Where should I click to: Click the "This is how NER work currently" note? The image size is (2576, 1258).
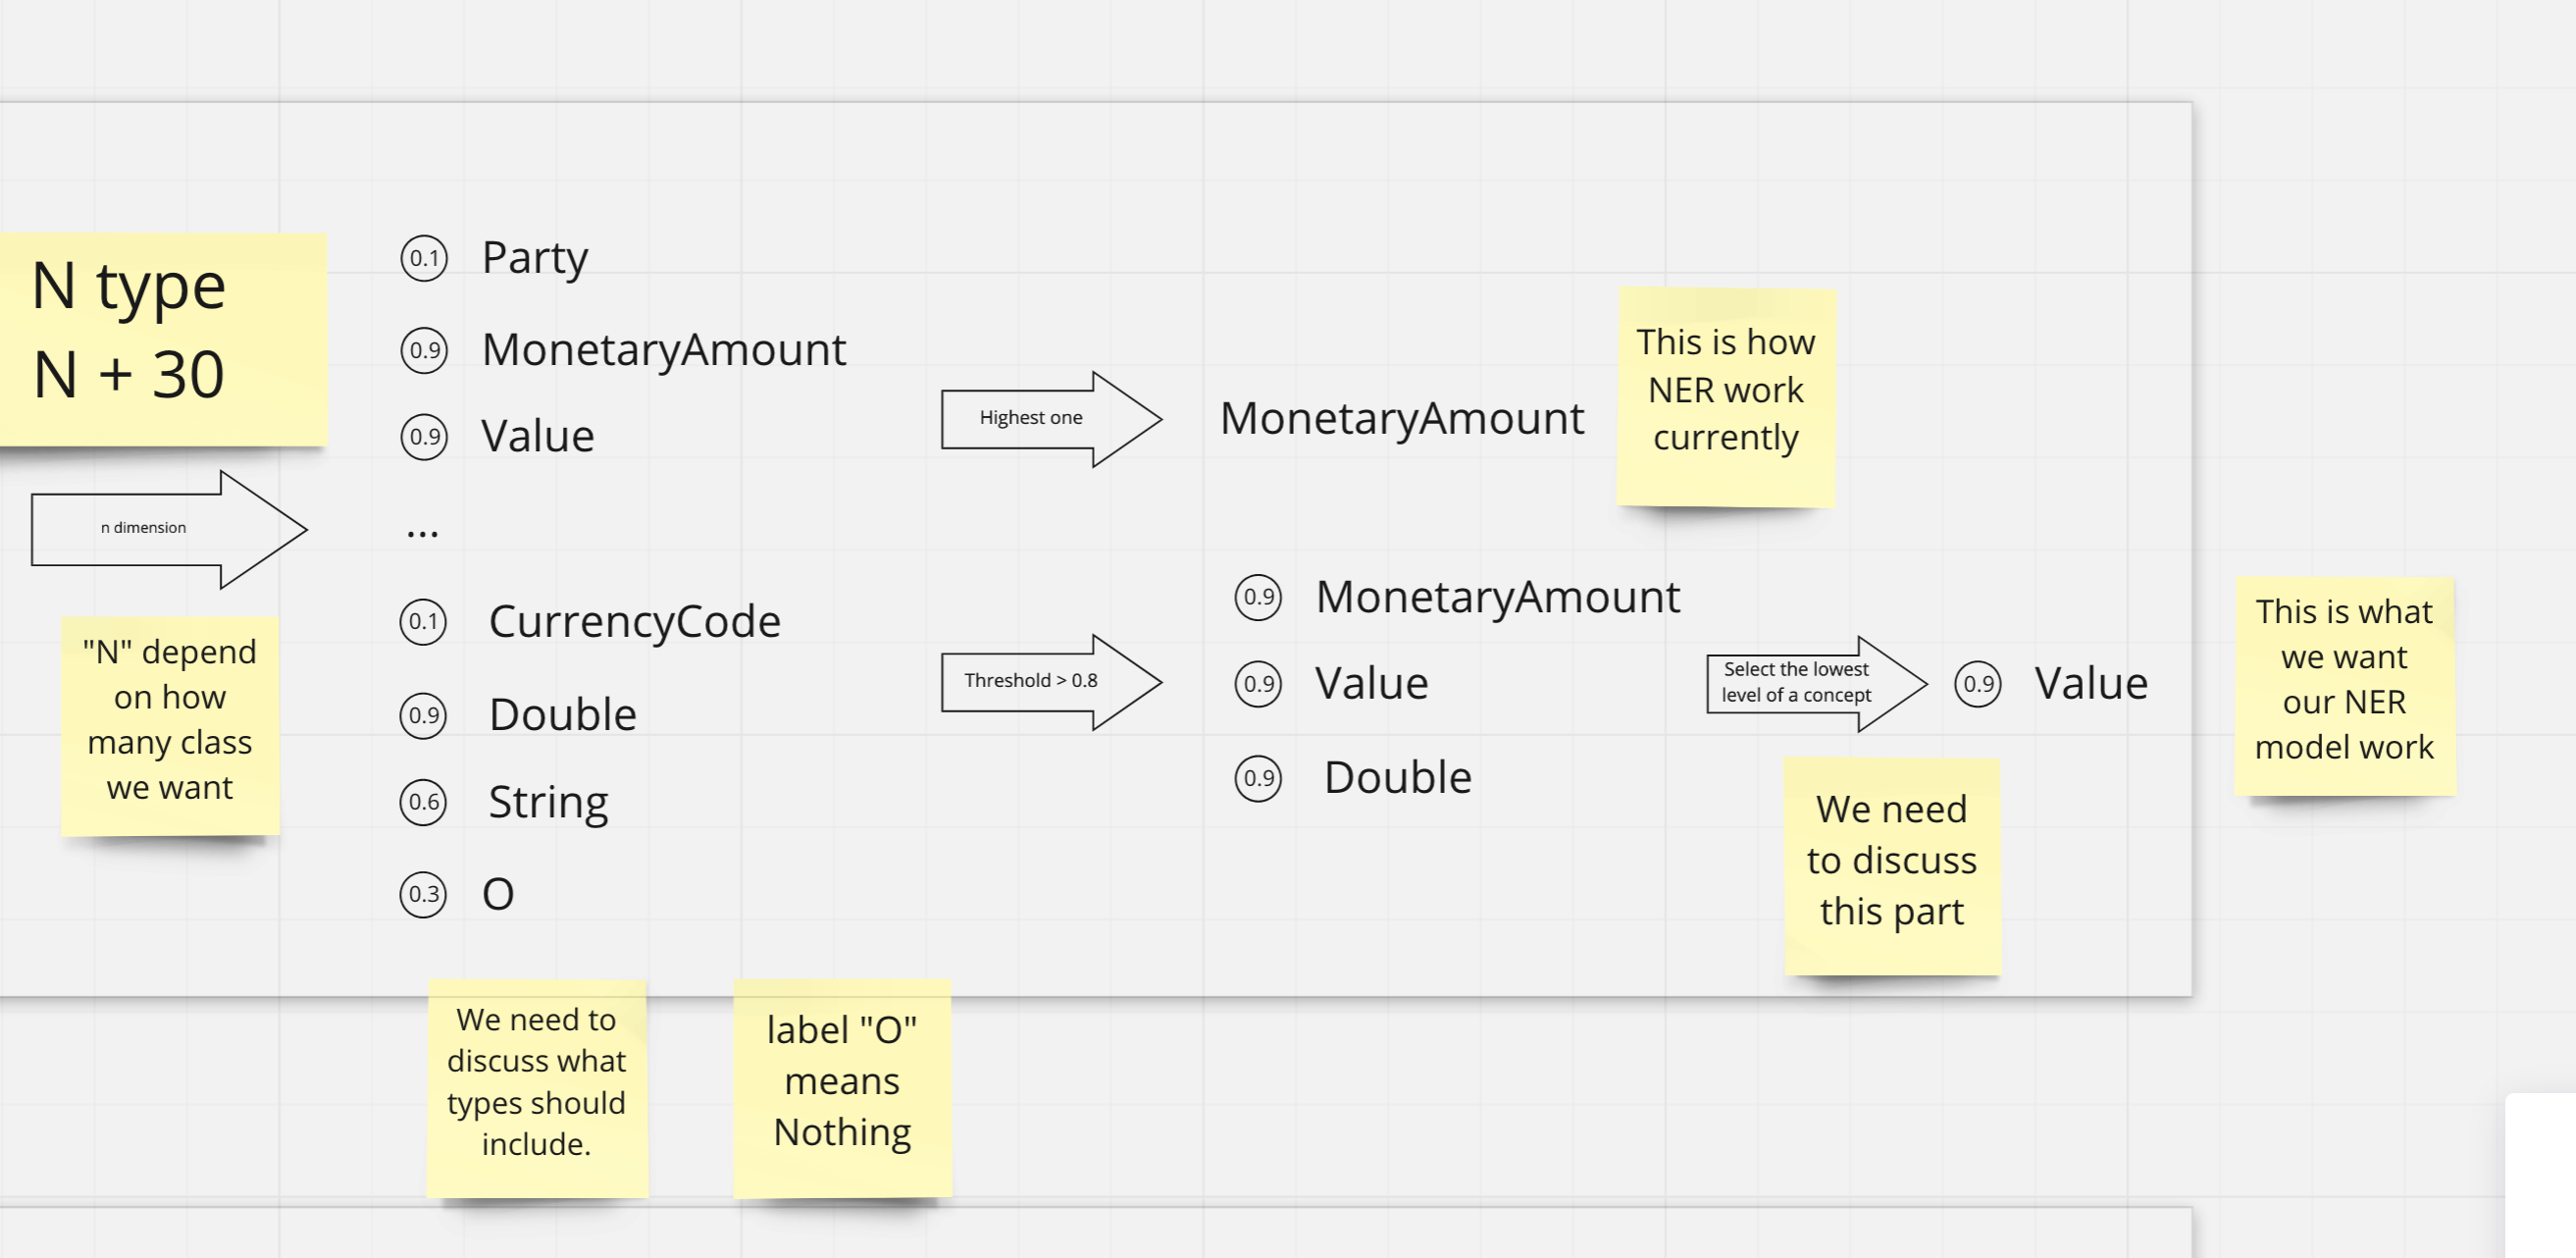1725,396
